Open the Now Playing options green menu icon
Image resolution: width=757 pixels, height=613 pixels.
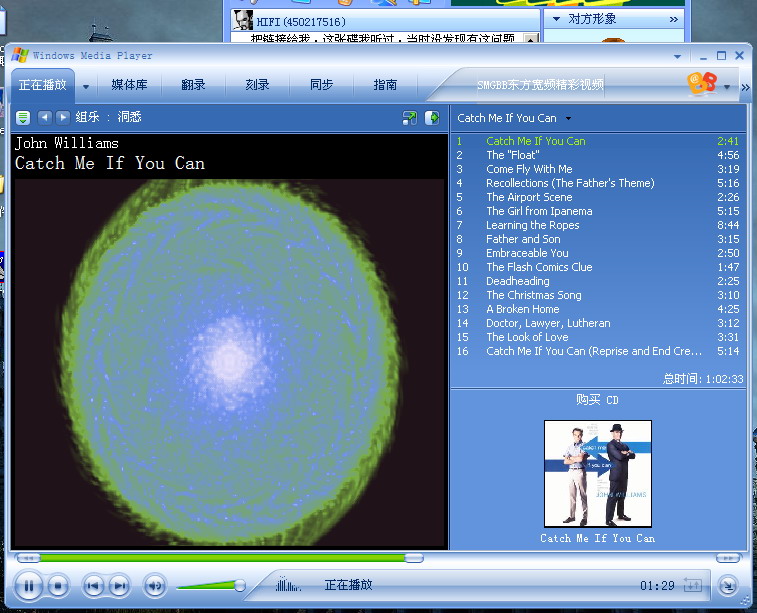click(23, 117)
